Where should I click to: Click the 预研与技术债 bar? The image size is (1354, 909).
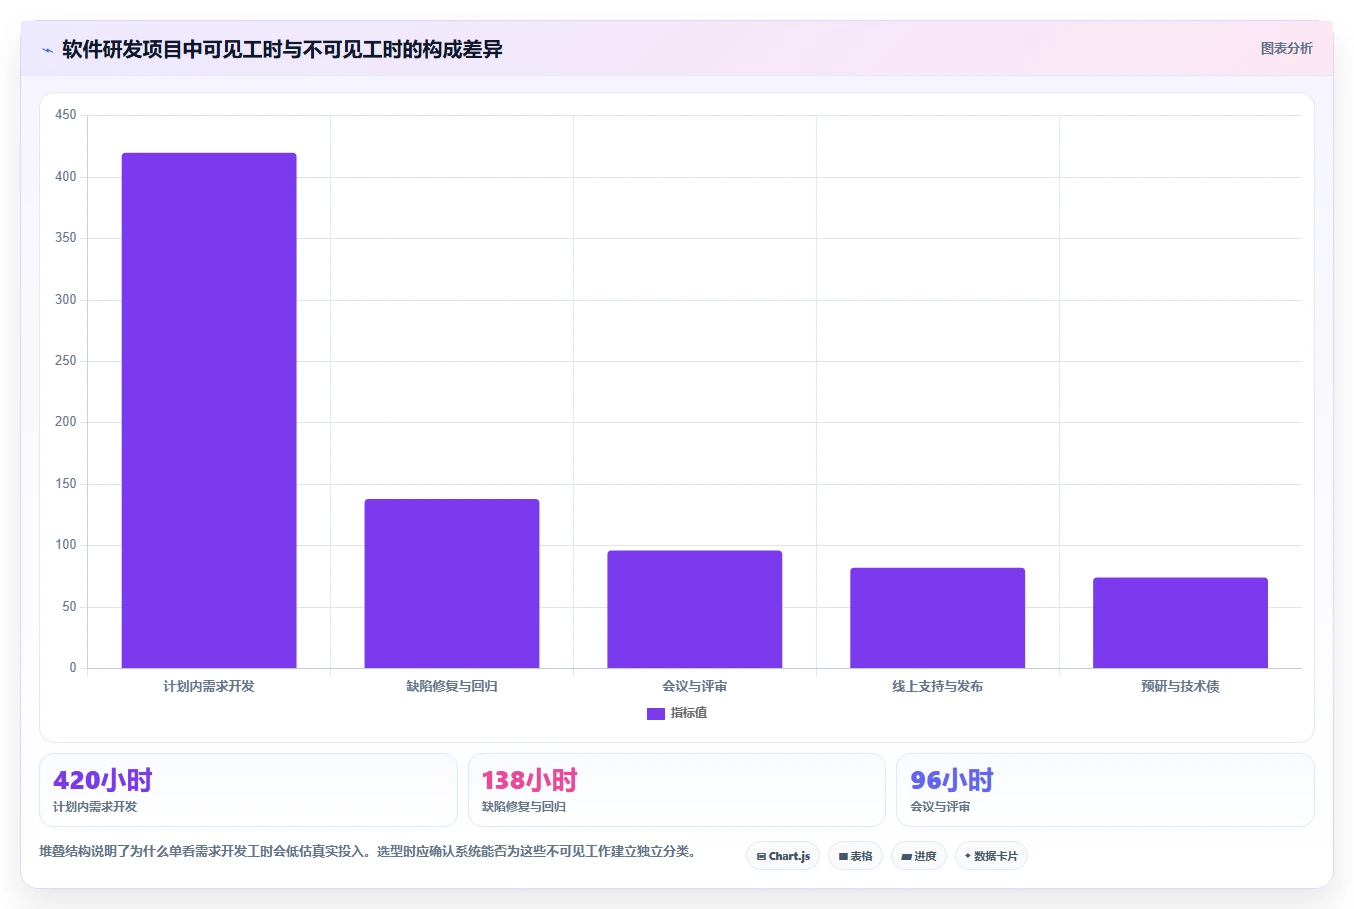coord(1180,623)
